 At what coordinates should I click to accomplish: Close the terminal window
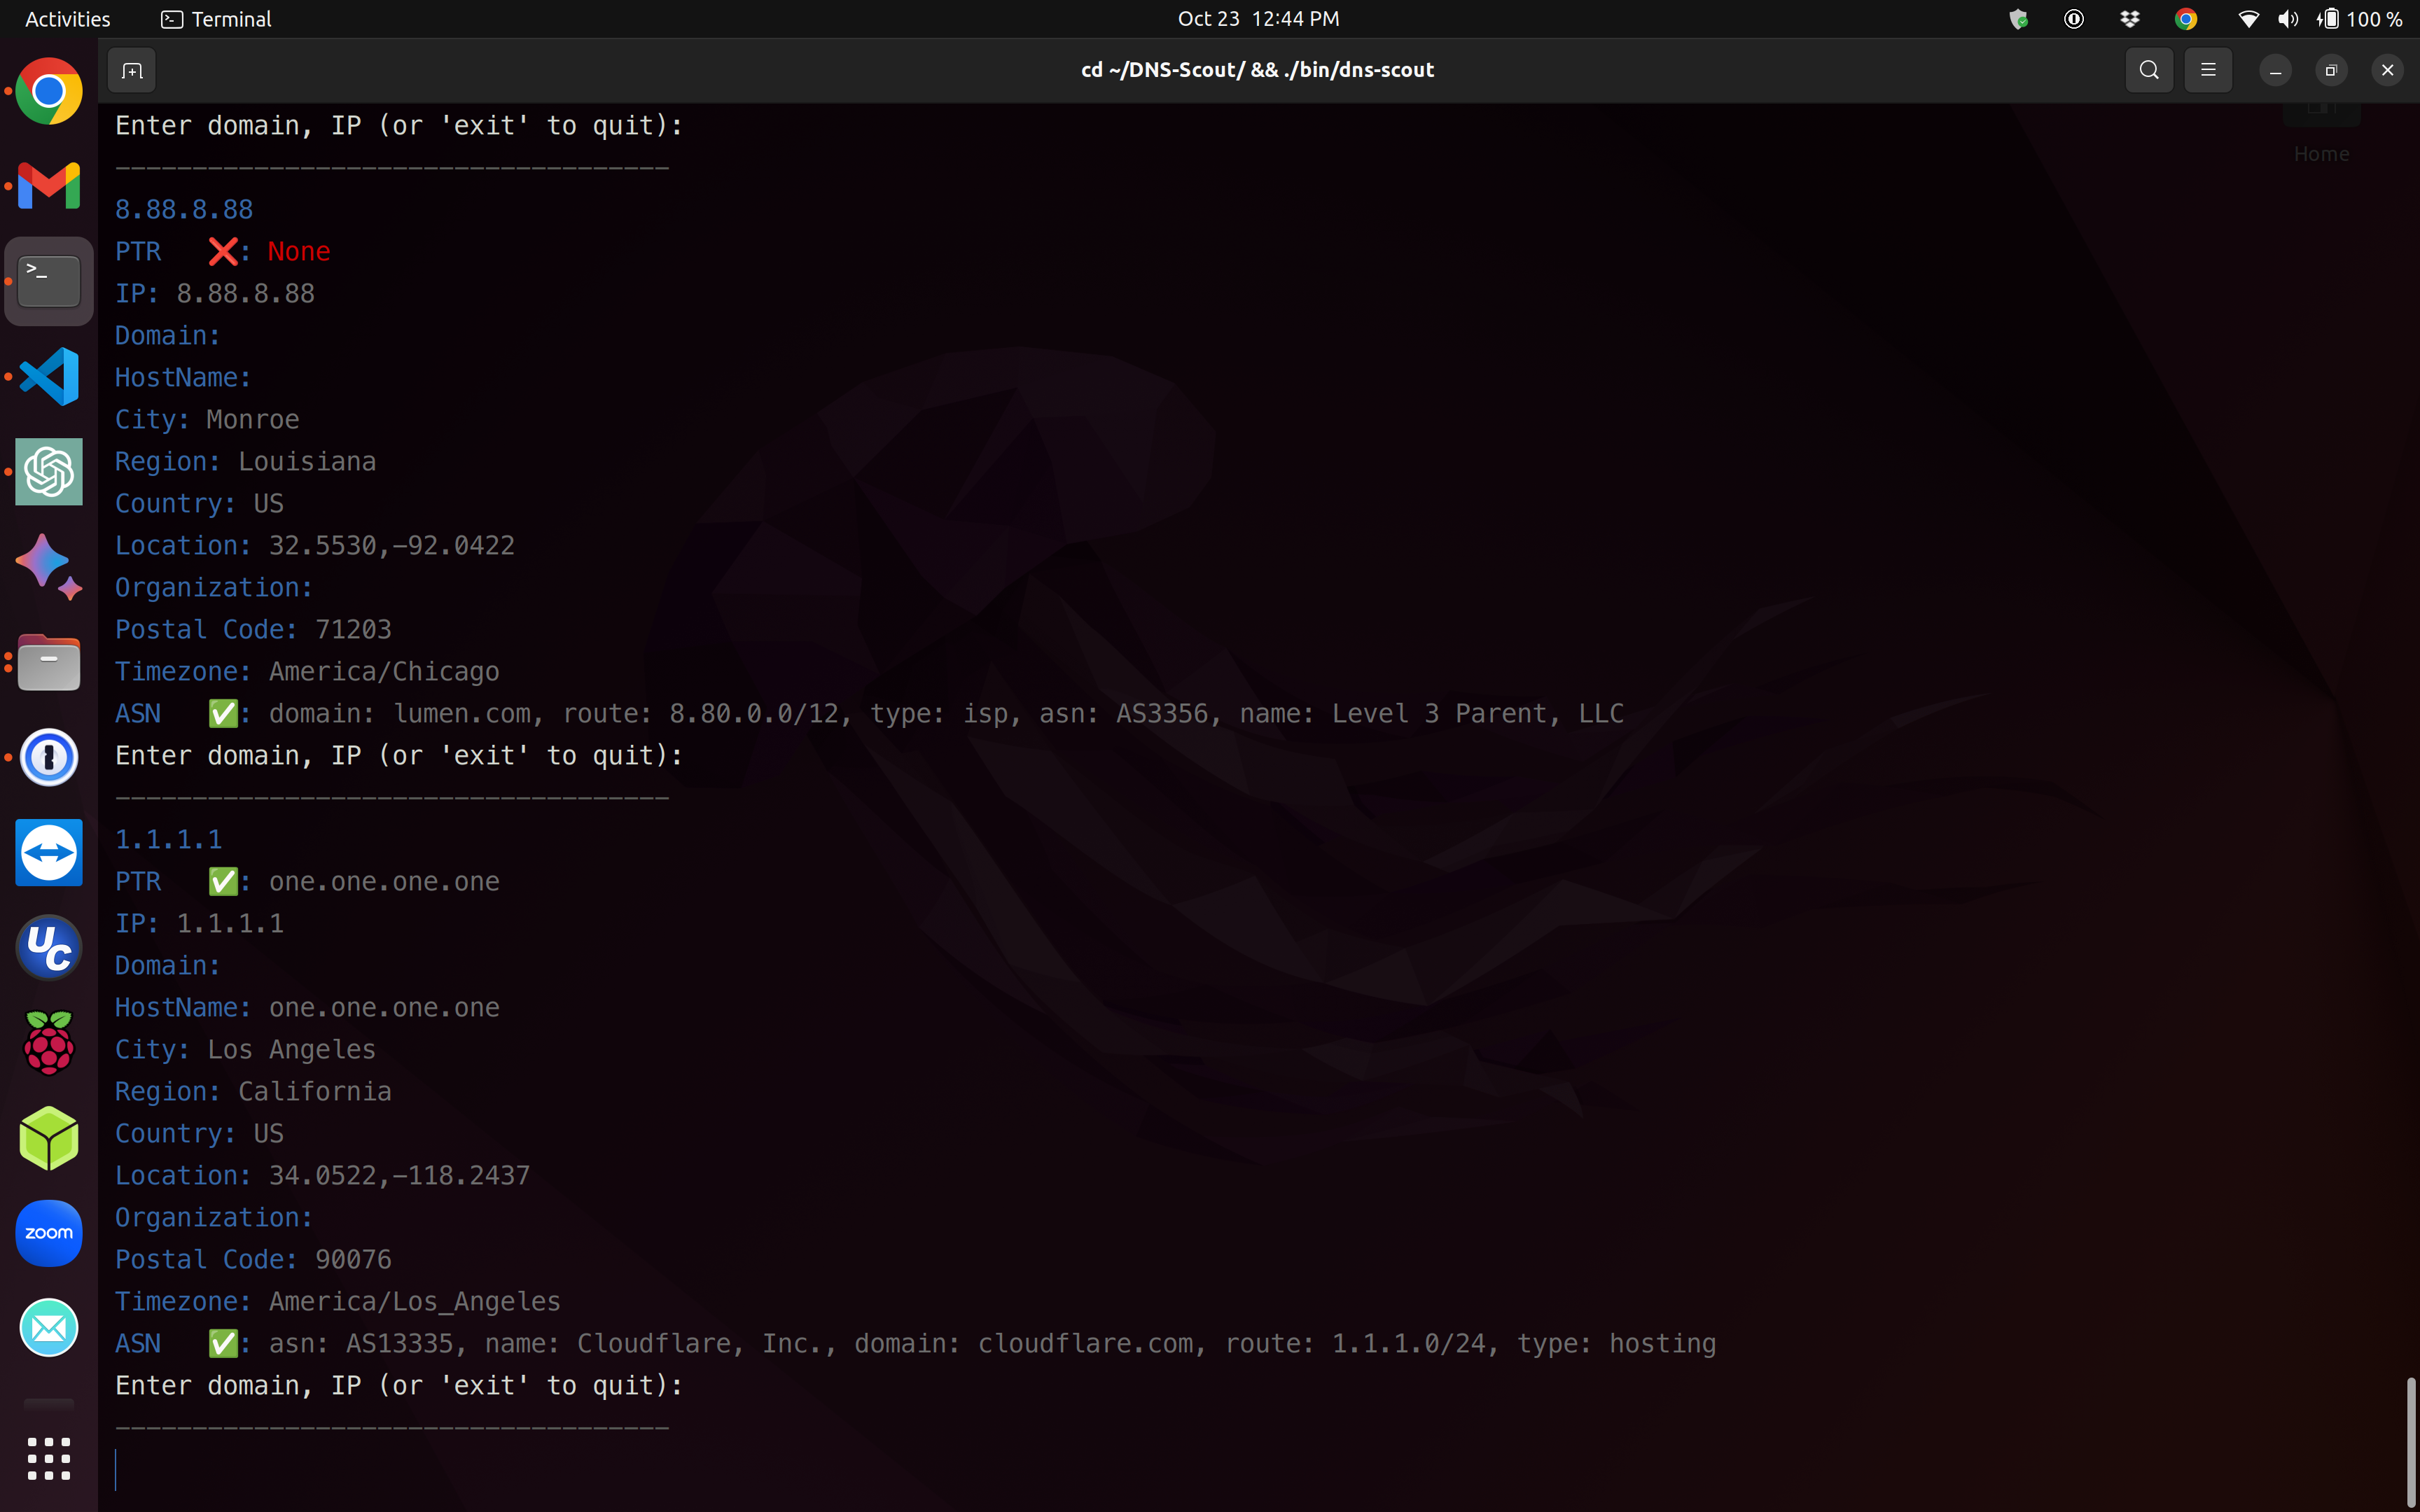point(2387,70)
